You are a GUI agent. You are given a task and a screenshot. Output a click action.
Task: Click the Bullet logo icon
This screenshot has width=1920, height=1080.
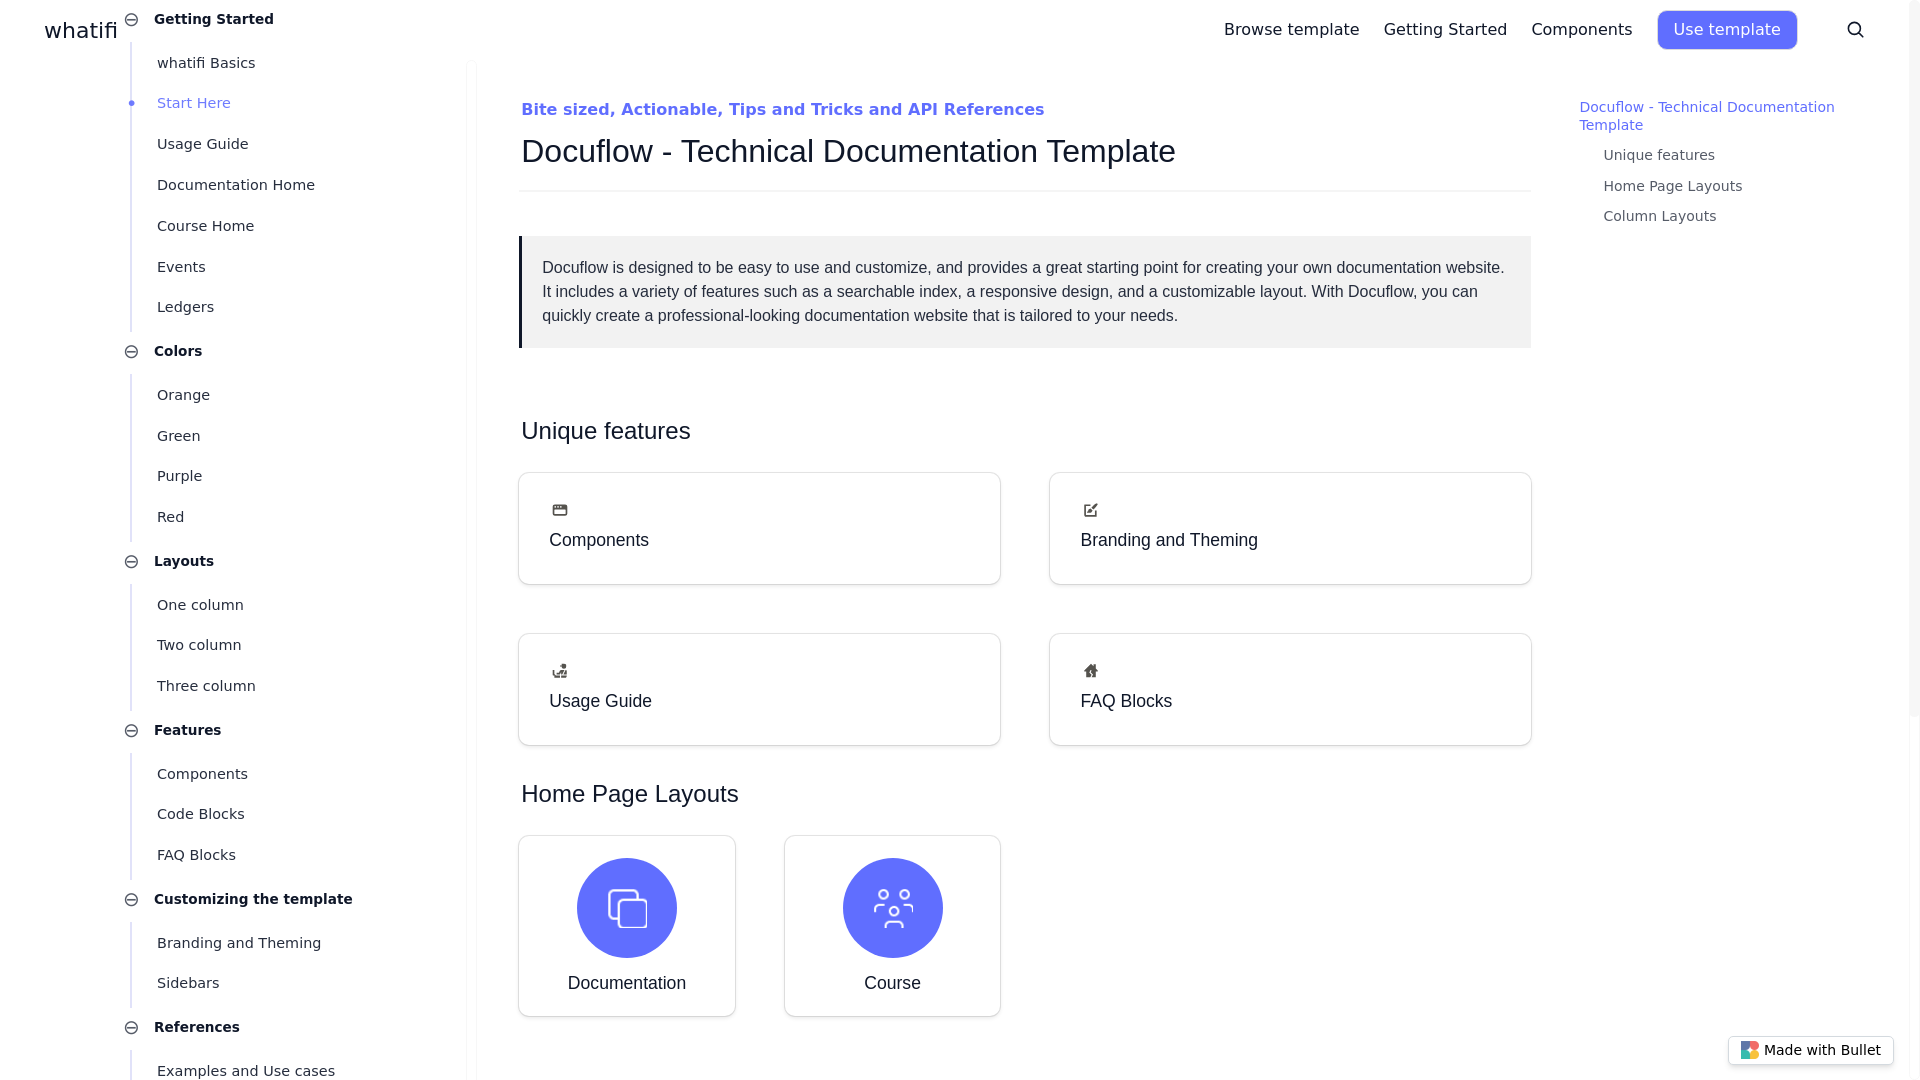pyautogui.click(x=1750, y=1050)
